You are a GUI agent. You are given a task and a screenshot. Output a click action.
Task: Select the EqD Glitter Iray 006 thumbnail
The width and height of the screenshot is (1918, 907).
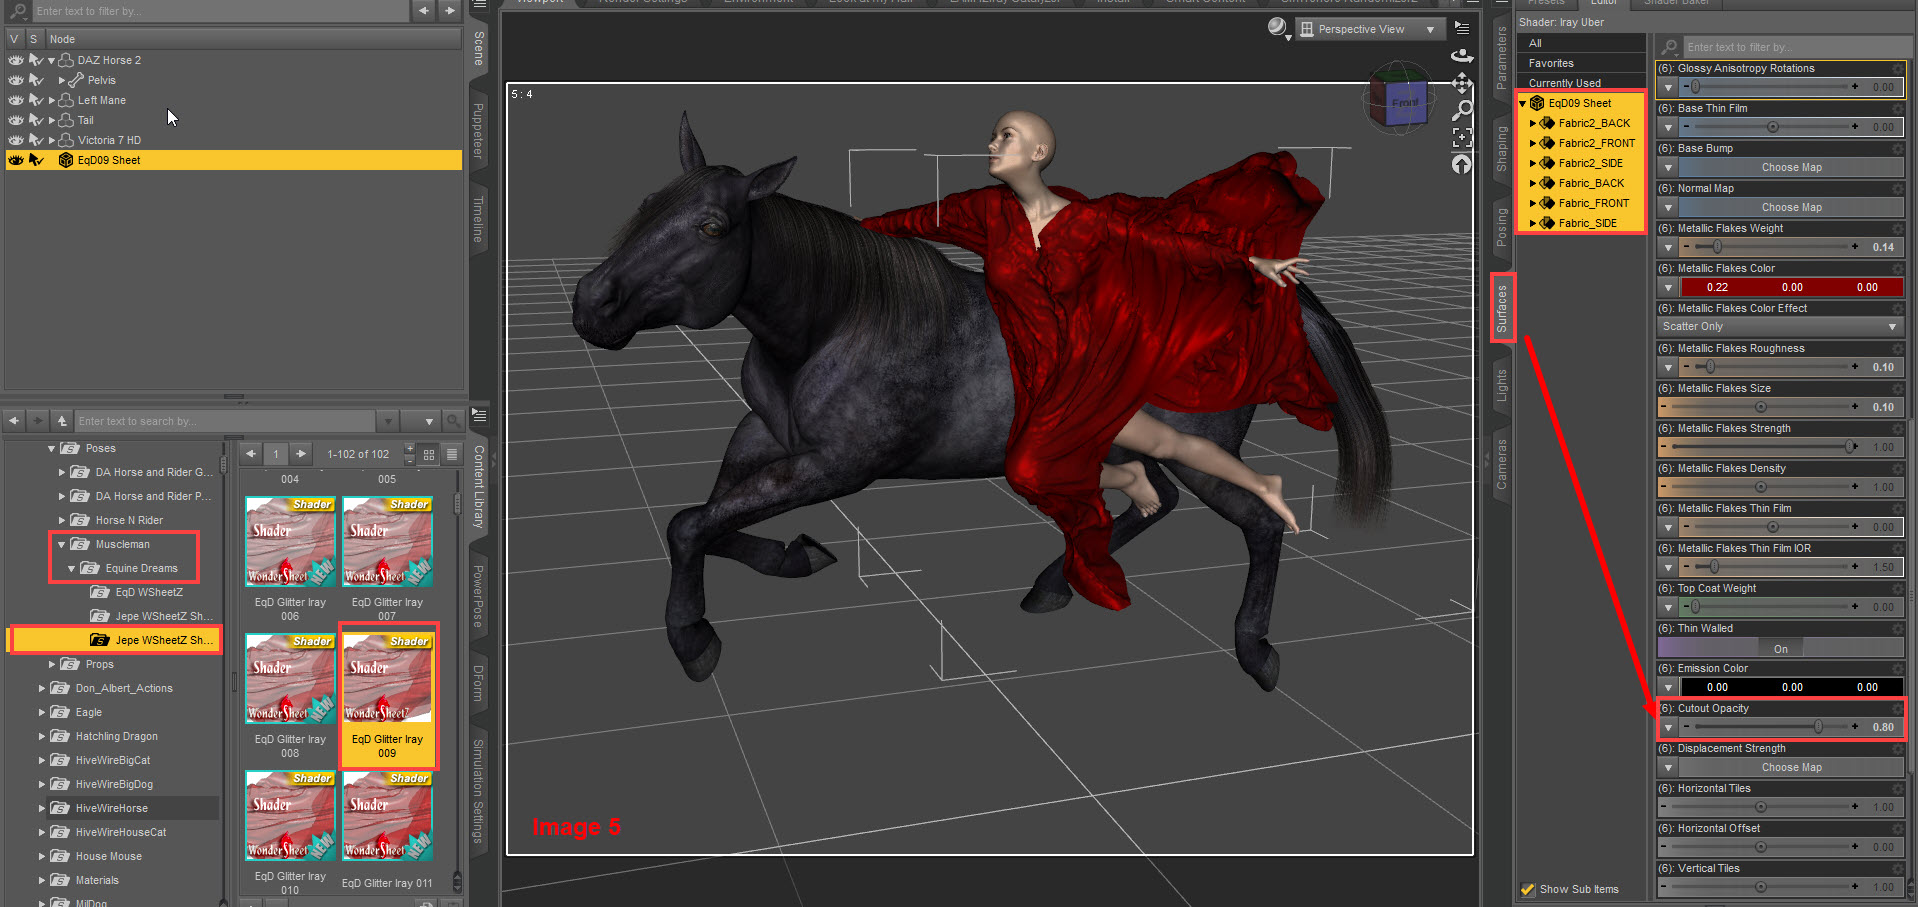coord(290,541)
